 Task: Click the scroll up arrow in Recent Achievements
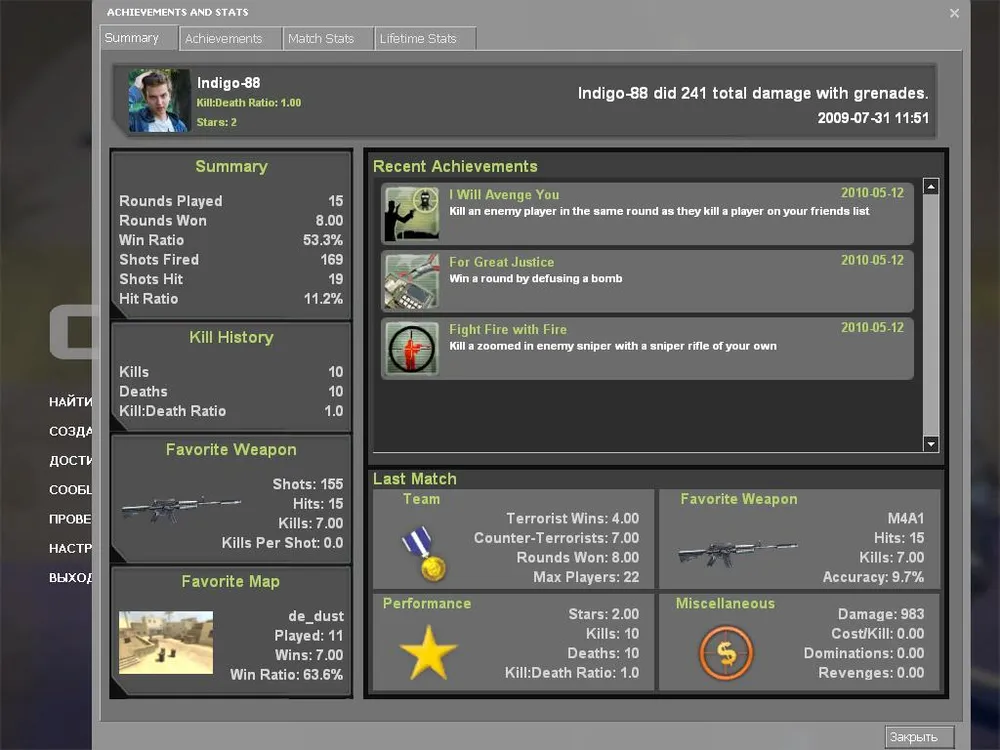(931, 186)
